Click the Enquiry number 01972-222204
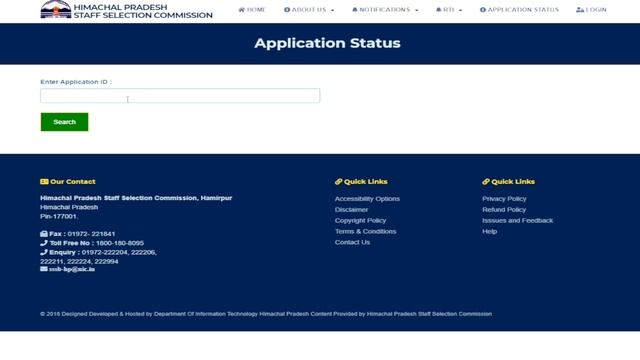 (x=104, y=252)
